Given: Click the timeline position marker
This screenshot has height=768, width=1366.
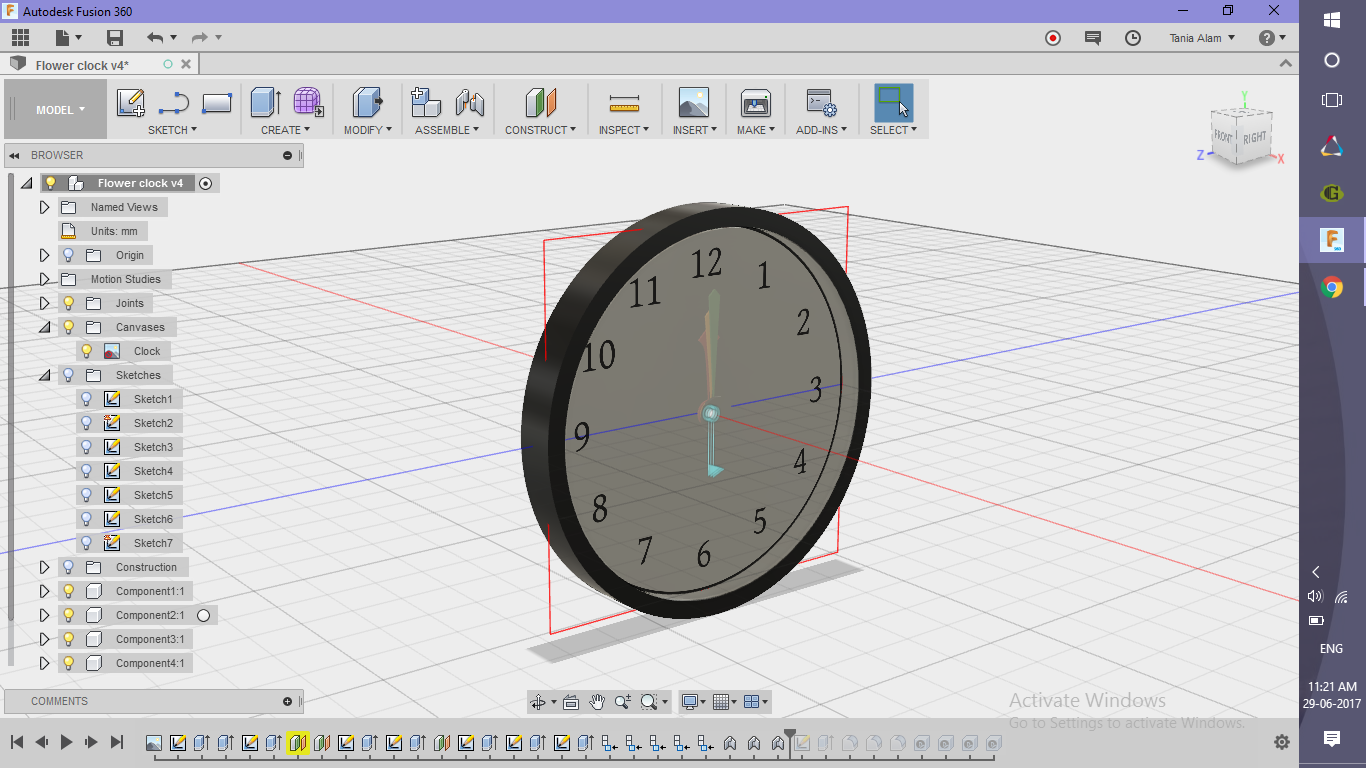Looking at the screenshot, I should [790, 738].
